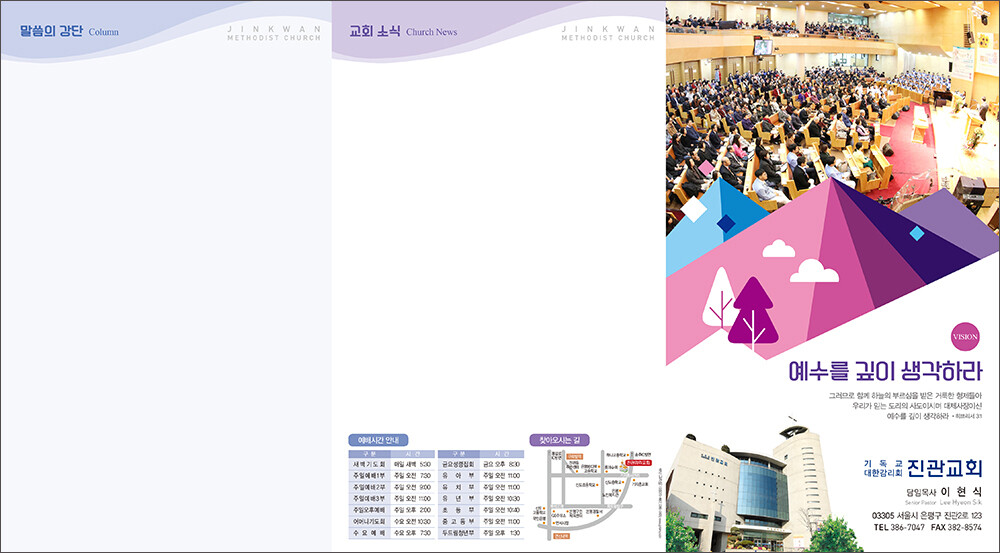
Task: Click the 예배시간 안내 label
Action: click(377, 440)
